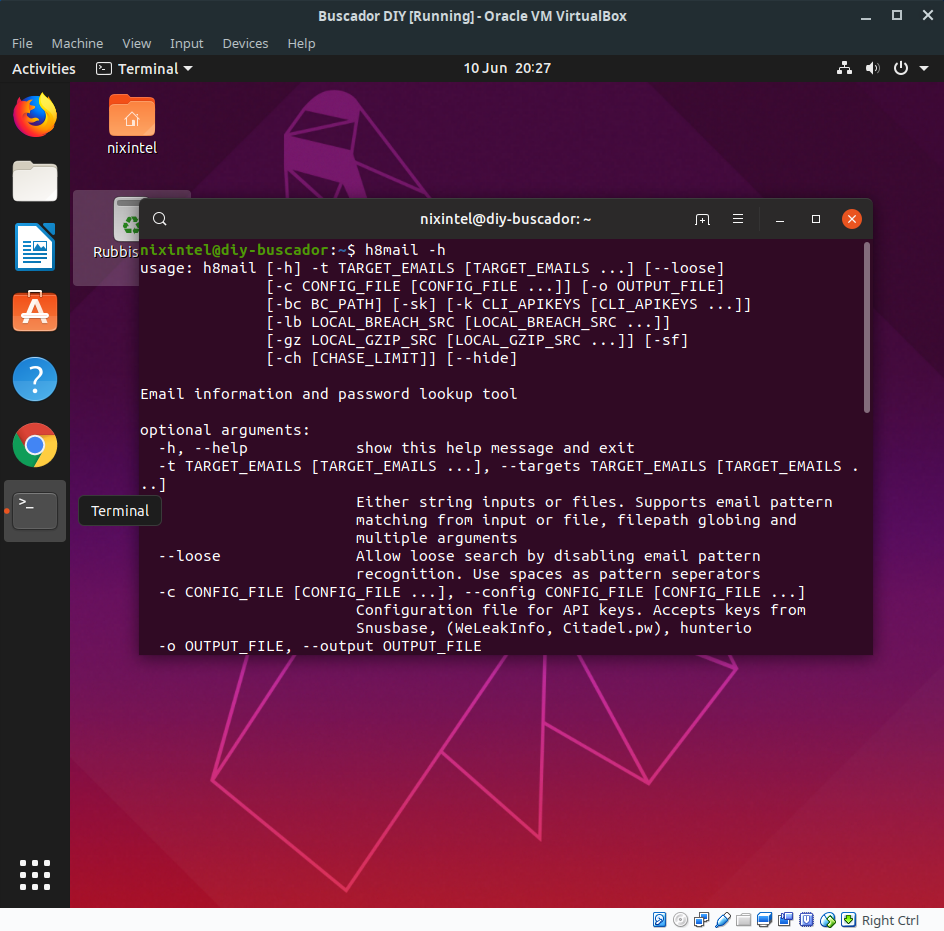Click the '-h, --help' option text
944x931 pixels.
point(203,448)
